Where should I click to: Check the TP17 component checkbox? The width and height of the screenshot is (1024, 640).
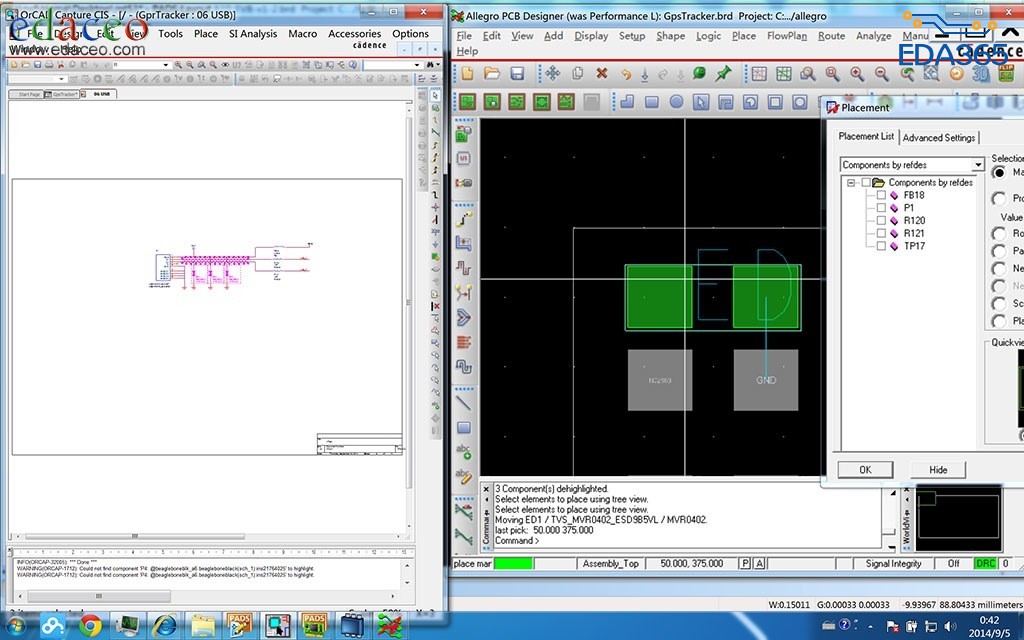tap(881, 246)
